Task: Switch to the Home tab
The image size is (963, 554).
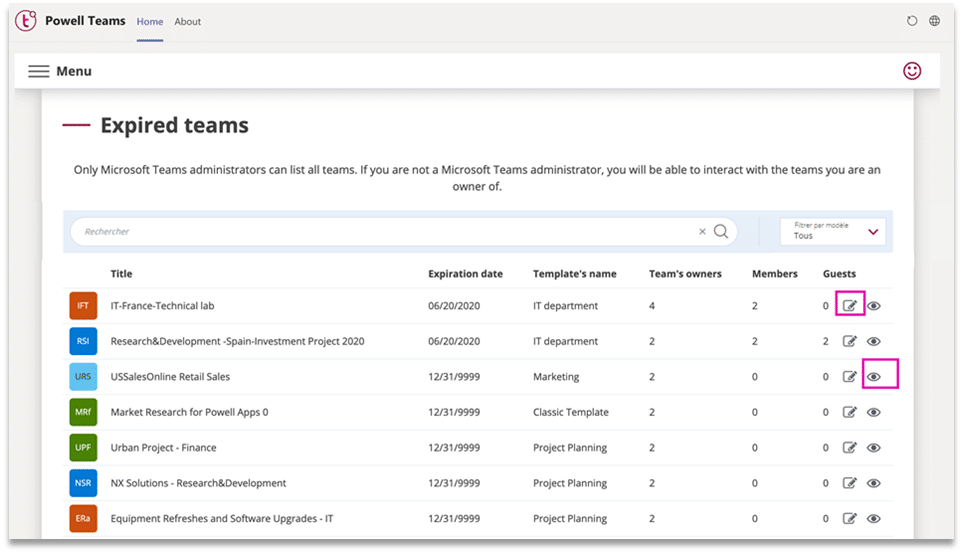Action: (x=149, y=21)
